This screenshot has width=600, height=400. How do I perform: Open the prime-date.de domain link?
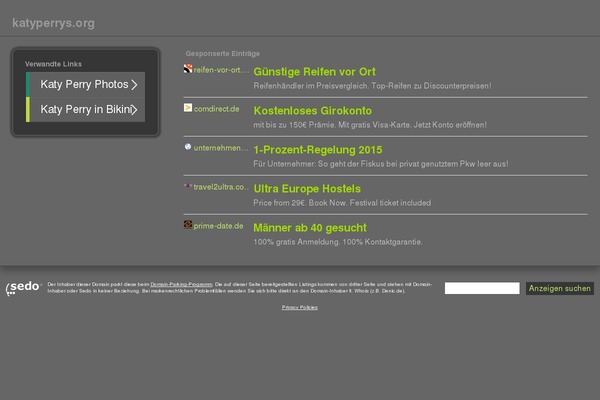click(218, 226)
